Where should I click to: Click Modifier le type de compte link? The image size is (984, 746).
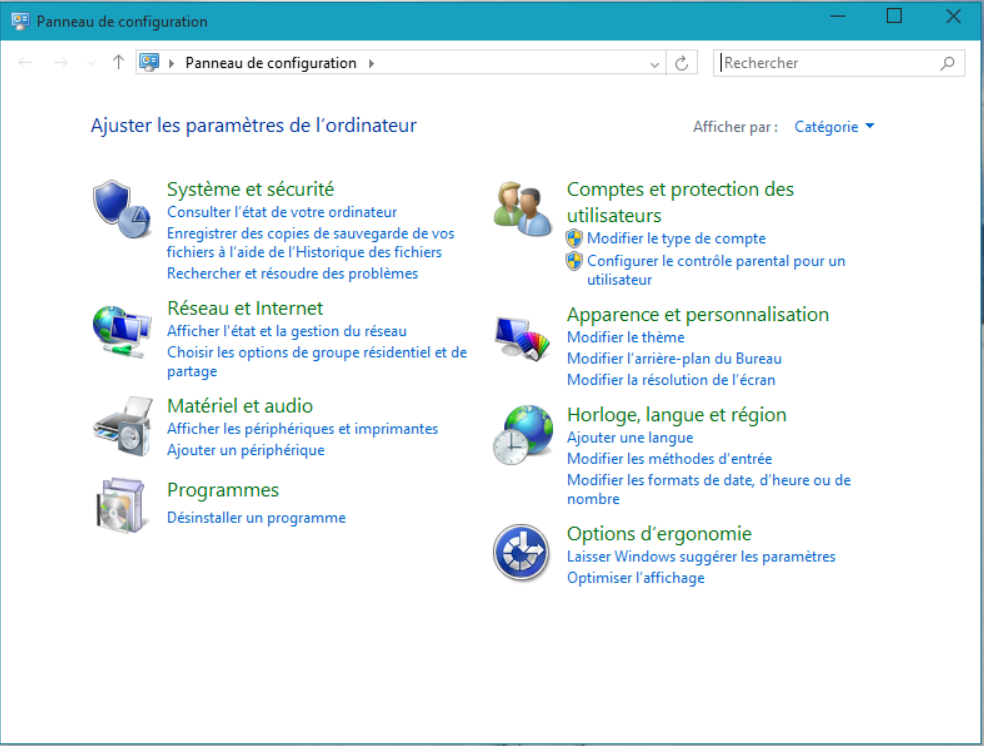click(x=676, y=238)
